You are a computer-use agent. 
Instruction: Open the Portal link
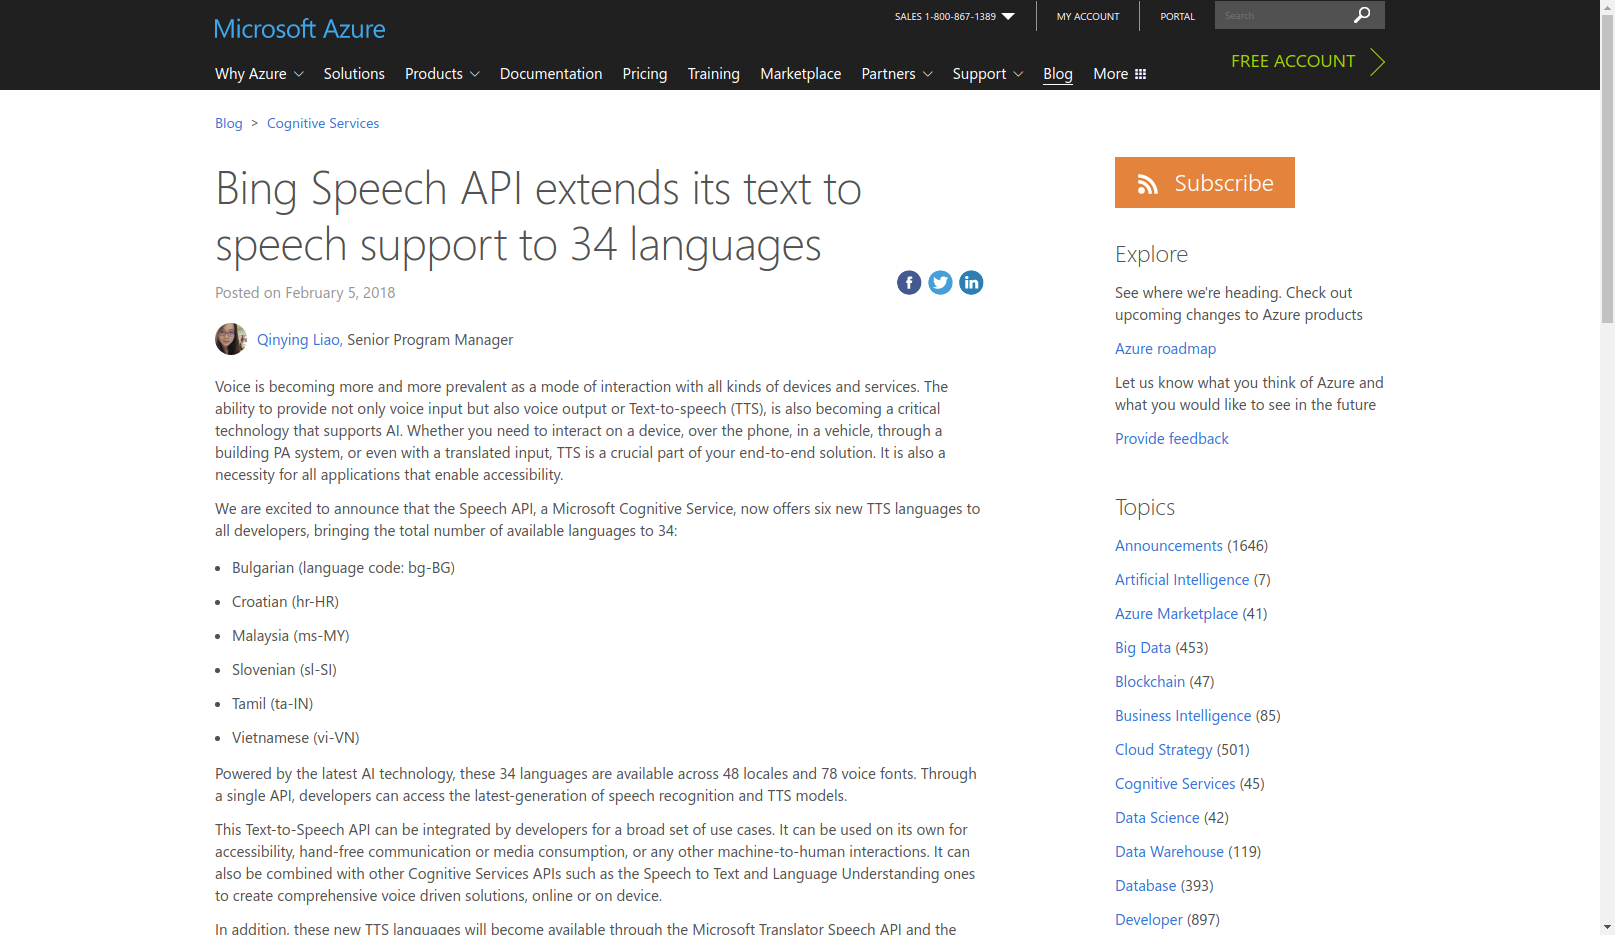1178,16
